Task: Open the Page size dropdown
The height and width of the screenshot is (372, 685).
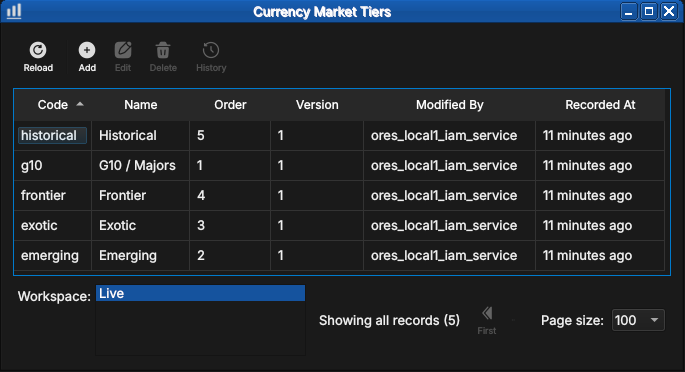Action: 638,320
